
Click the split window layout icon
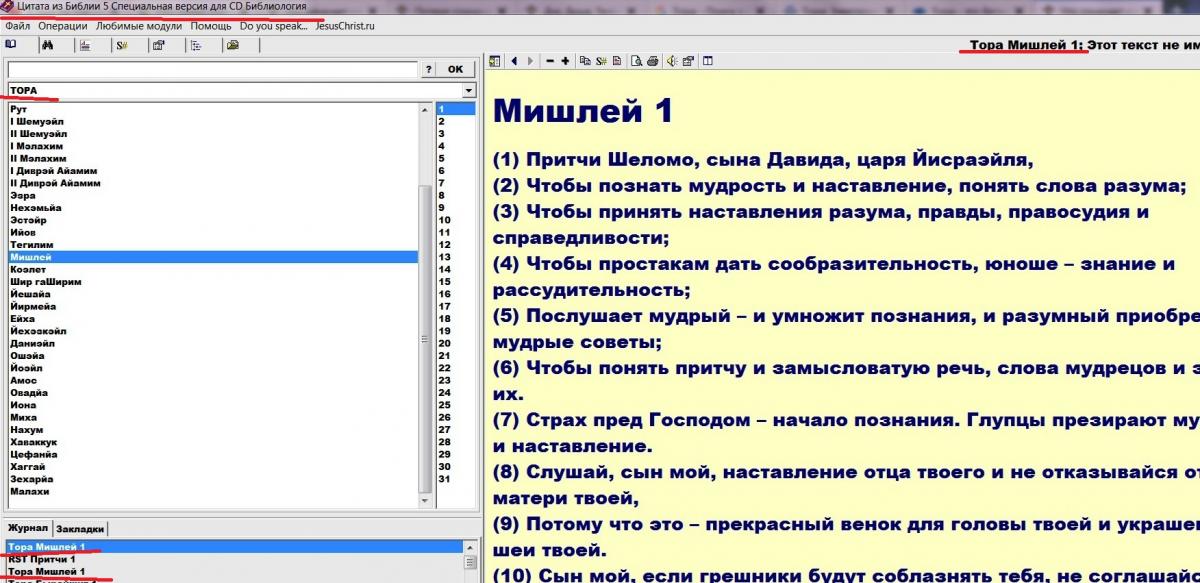point(708,61)
